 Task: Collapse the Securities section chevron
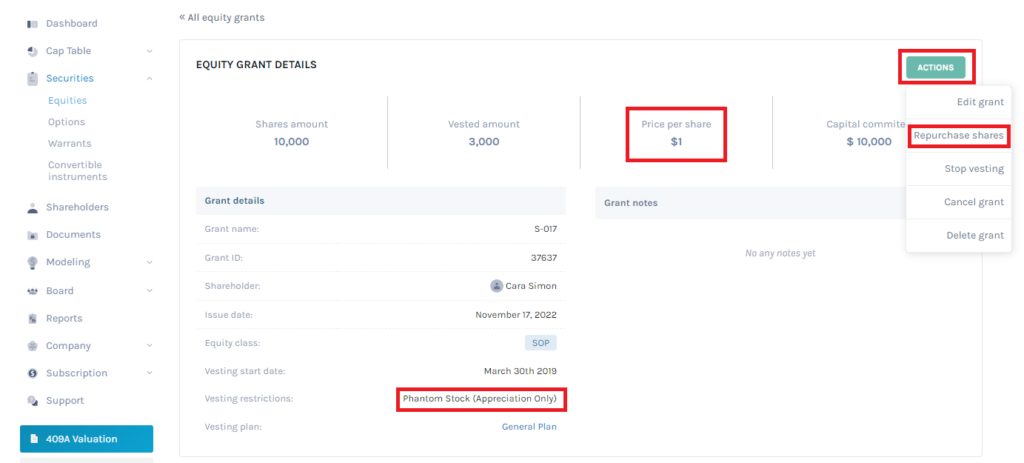tap(150, 78)
